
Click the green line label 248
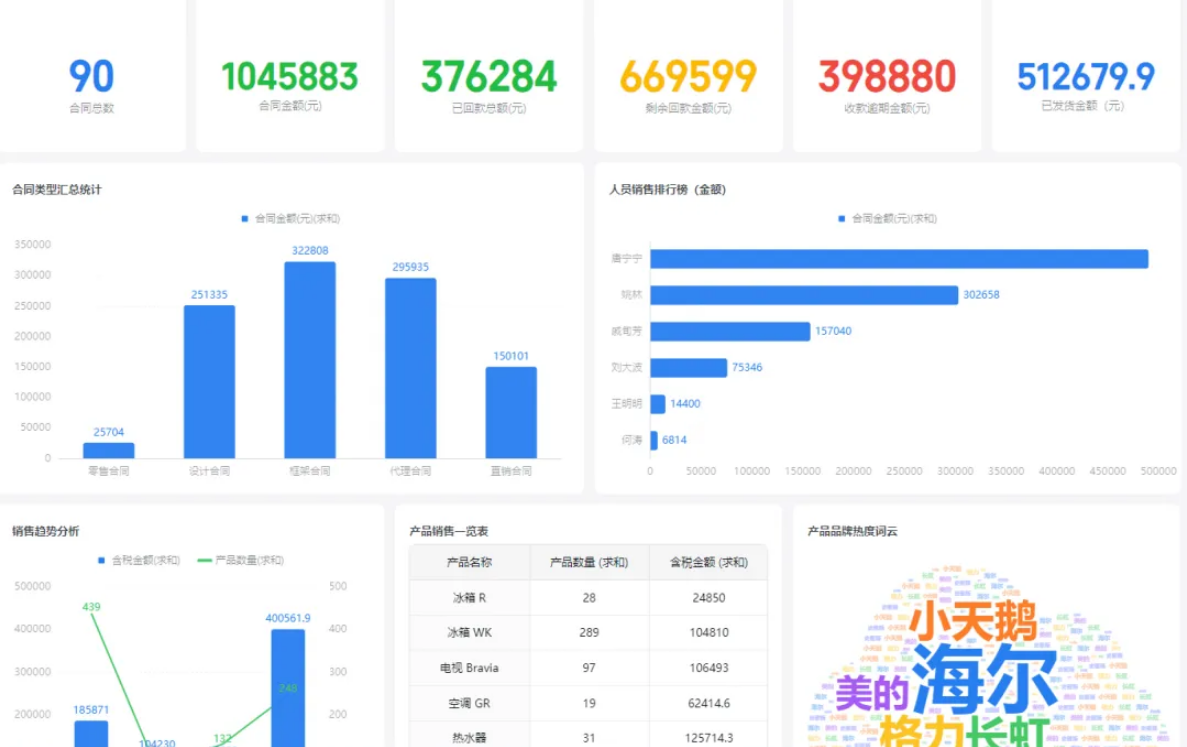(288, 688)
